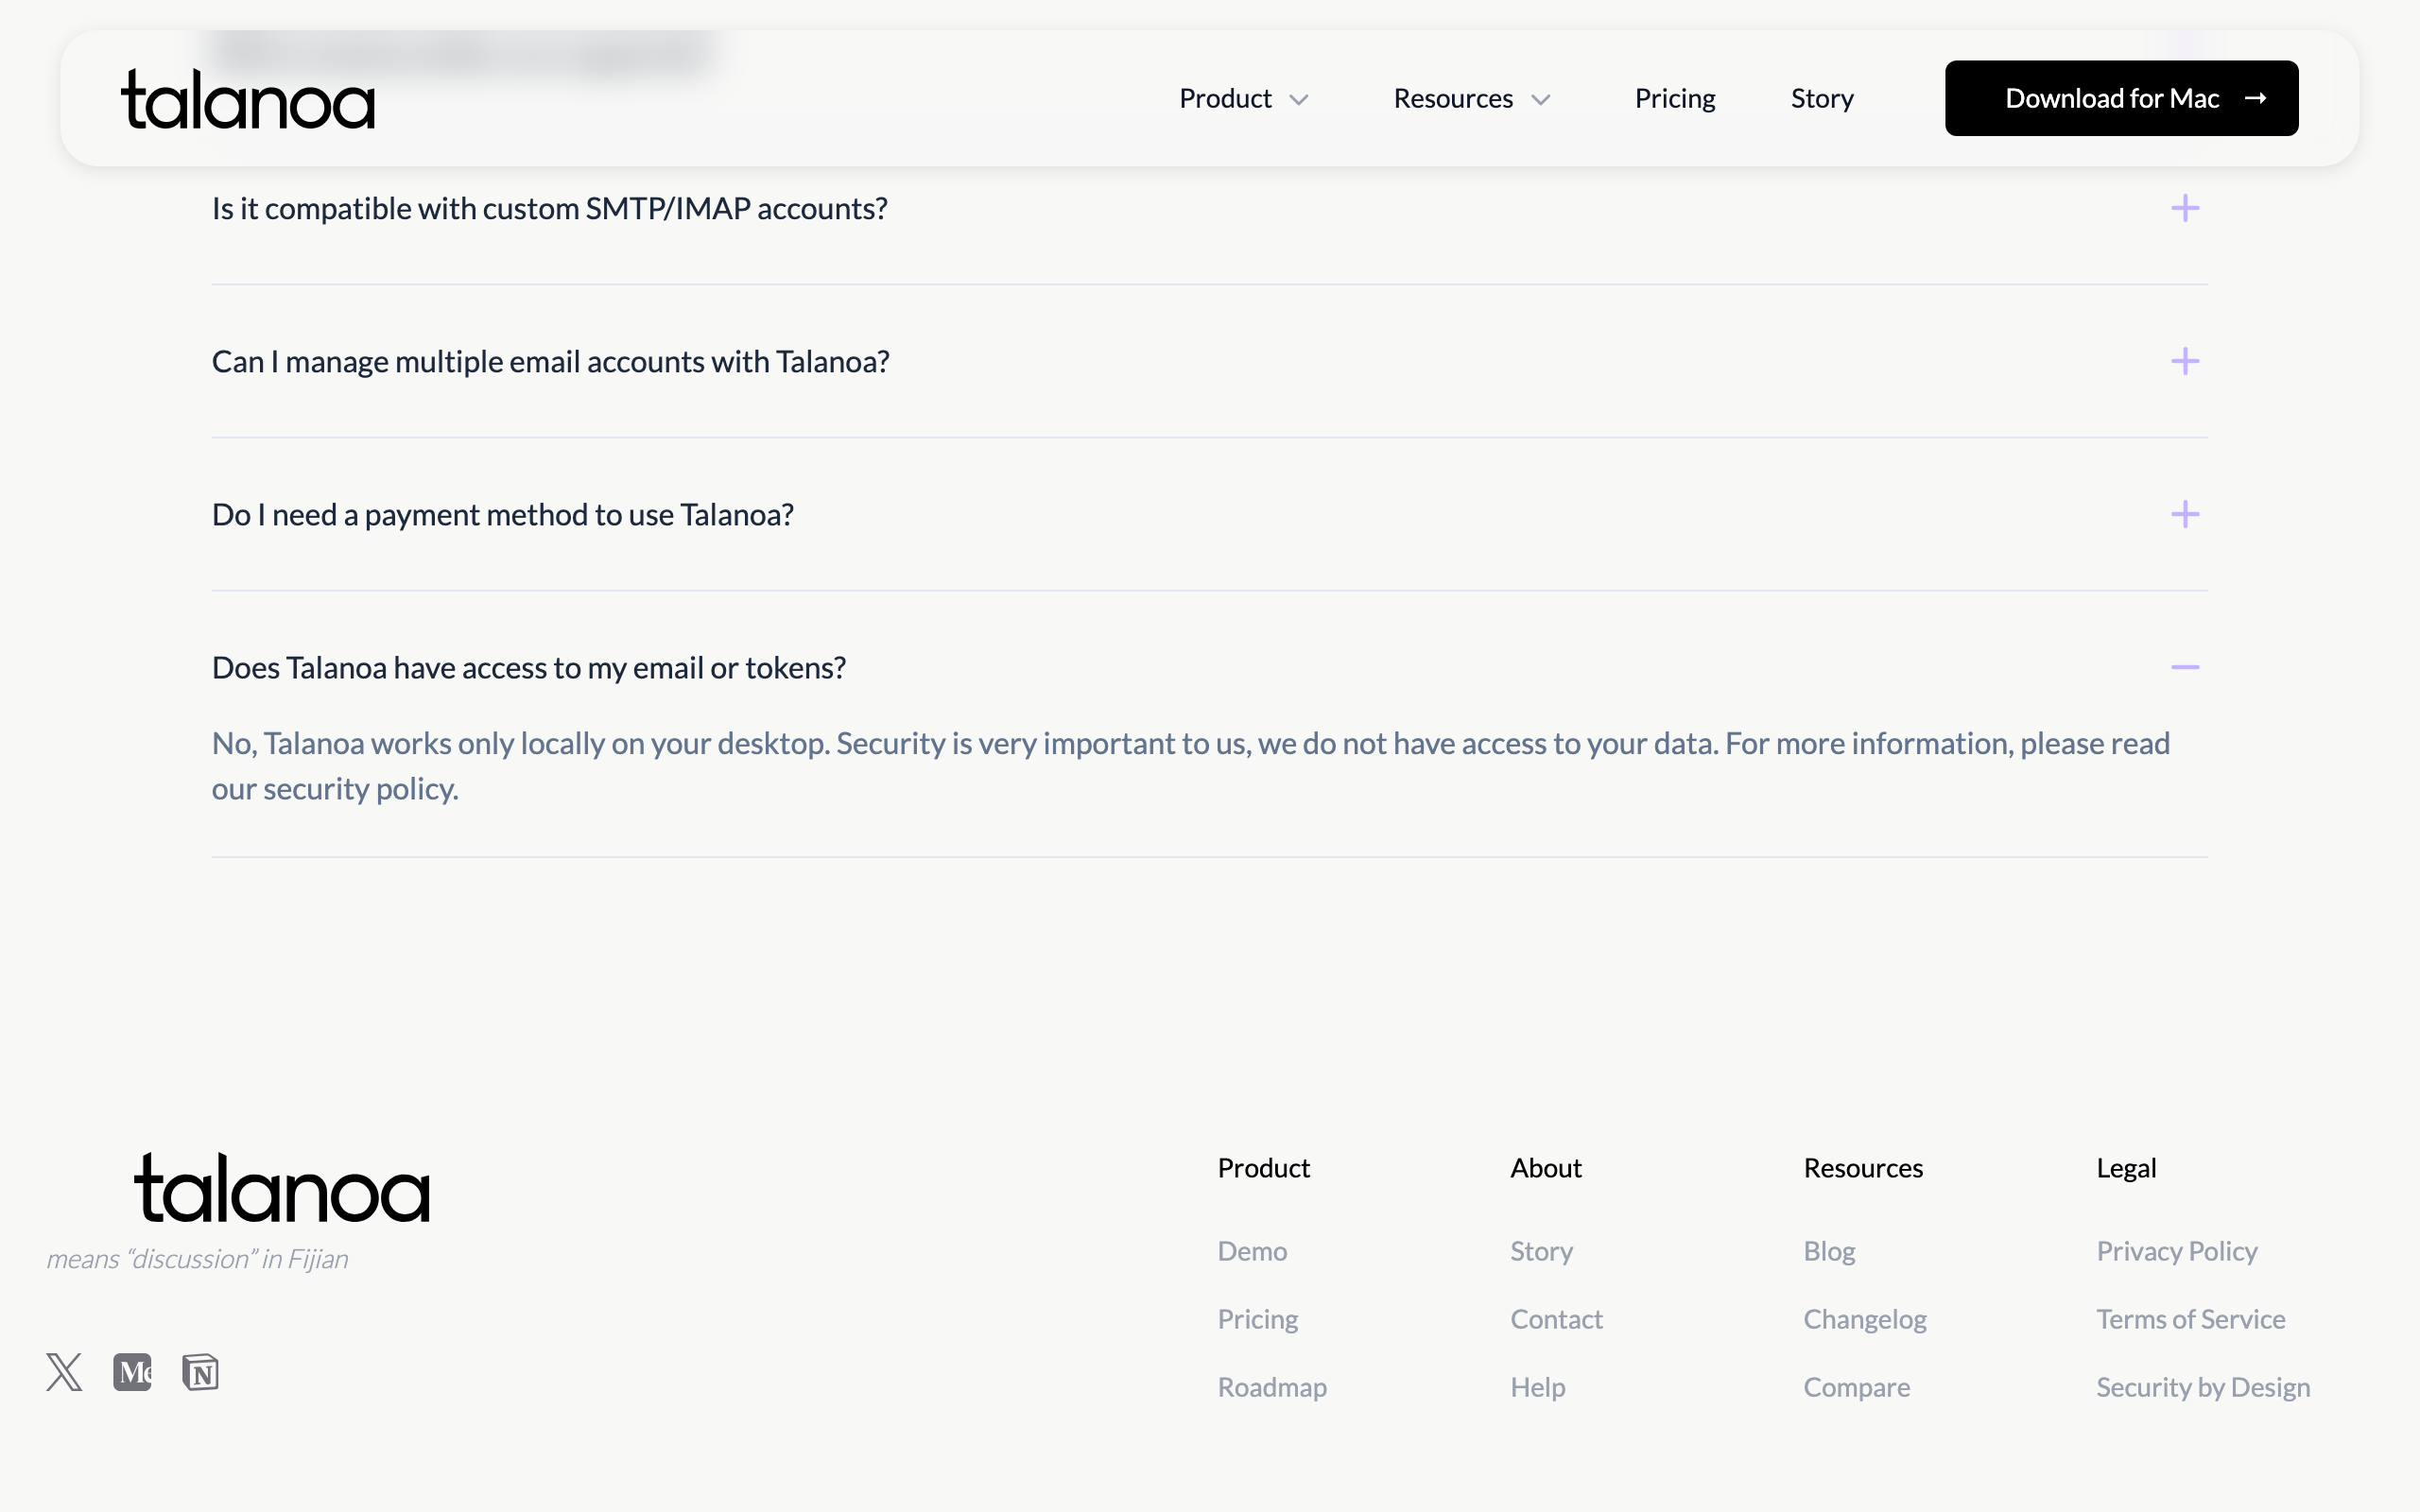Image resolution: width=2420 pixels, height=1512 pixels.
Task: Open the Medium social icon
Action: click(x=132, y=1372)
